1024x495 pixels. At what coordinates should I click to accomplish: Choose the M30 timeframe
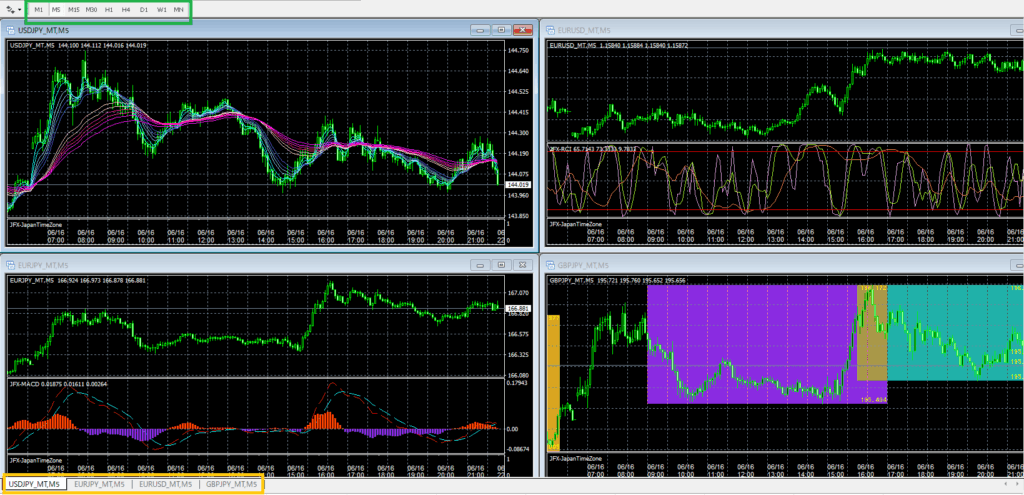[91, 10]
